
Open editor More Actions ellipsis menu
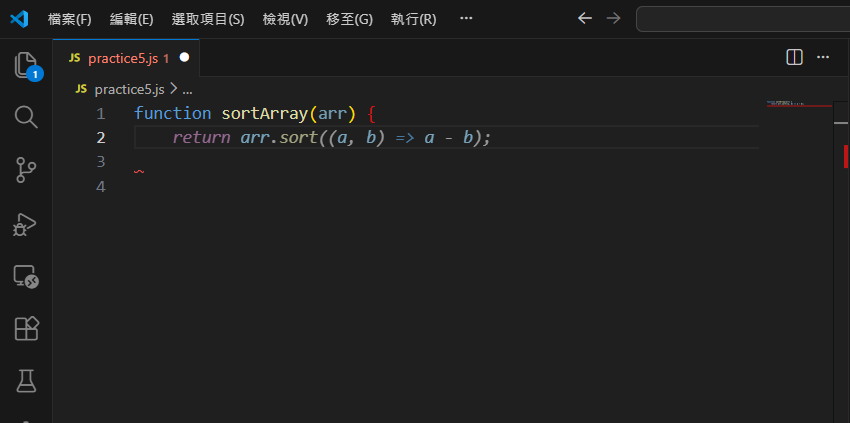pyautogui.click(x=823, y=58)
